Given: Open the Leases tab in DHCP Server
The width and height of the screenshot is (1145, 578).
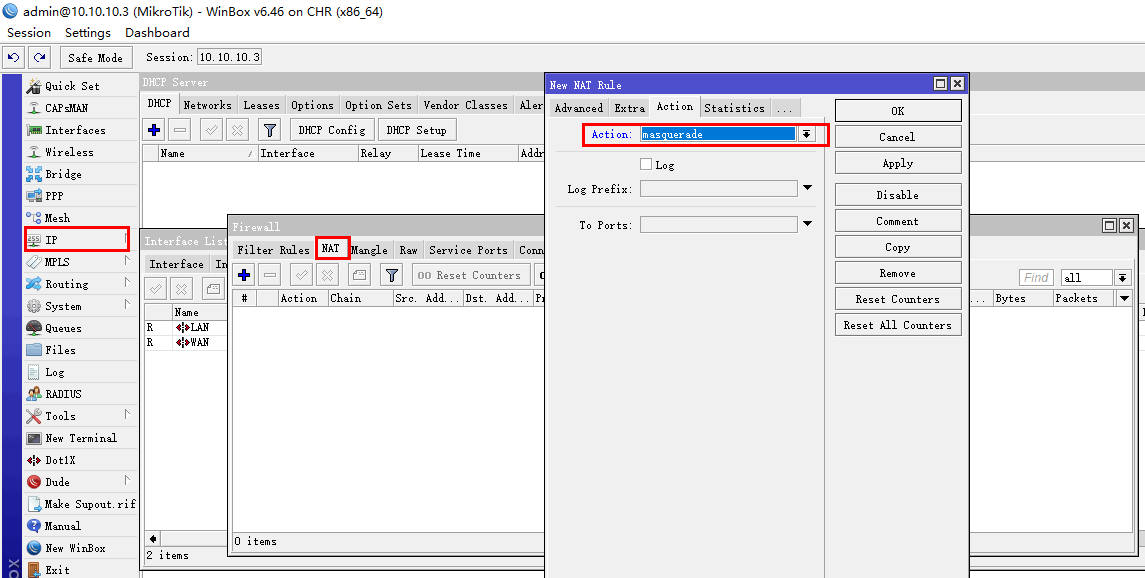Looking at the screenshot, I should pos(261,105).
